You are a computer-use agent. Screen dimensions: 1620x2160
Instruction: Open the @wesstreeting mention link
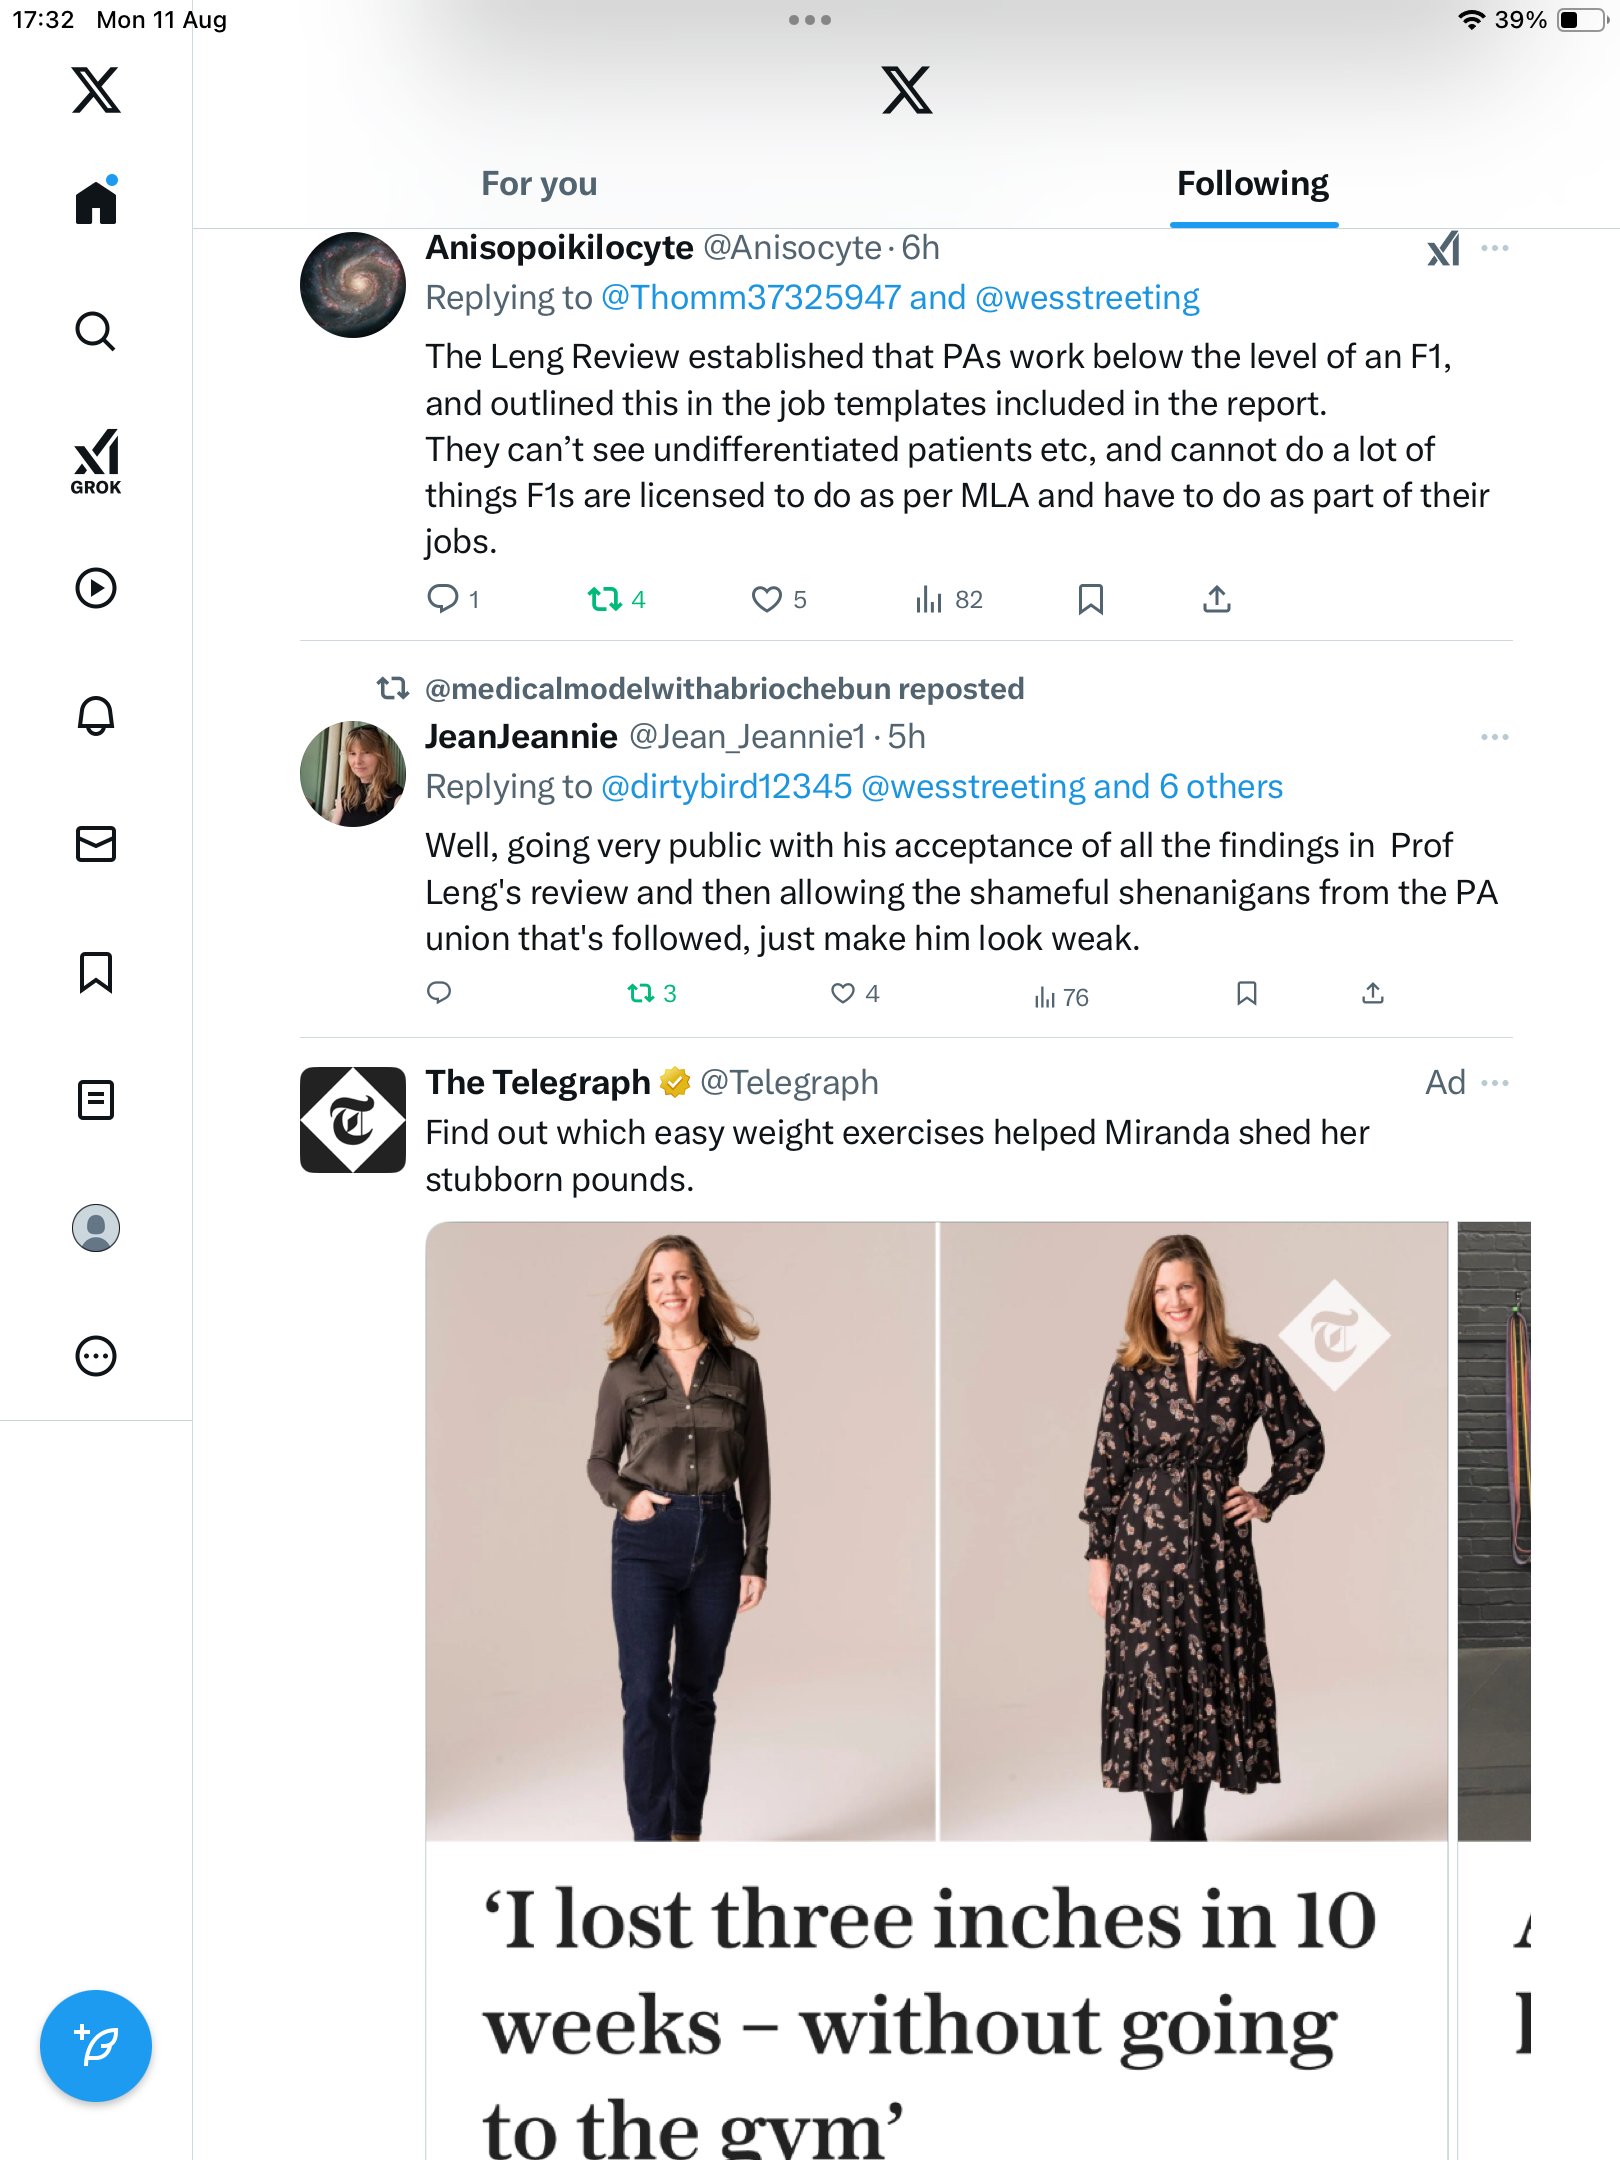point(1087,298)
